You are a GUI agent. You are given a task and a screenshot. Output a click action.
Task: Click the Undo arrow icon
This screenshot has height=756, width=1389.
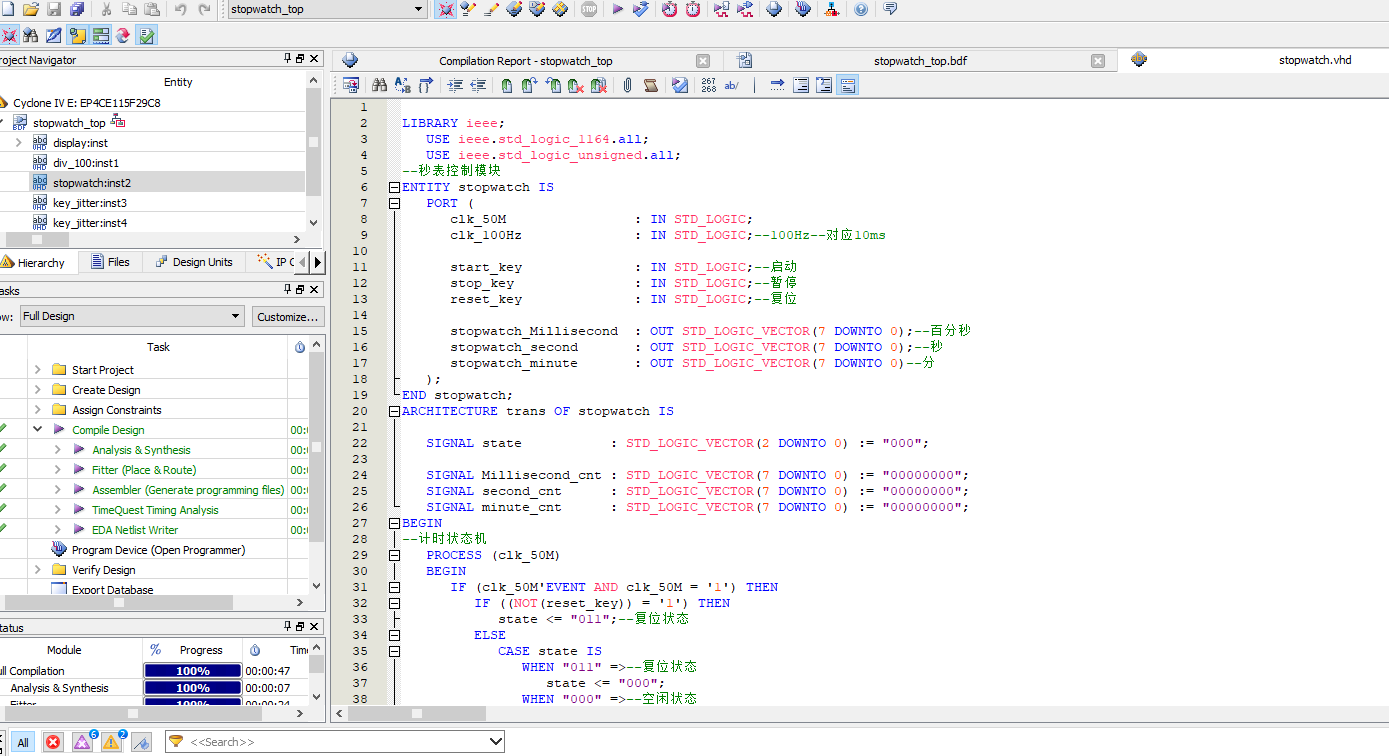[181, 9]
